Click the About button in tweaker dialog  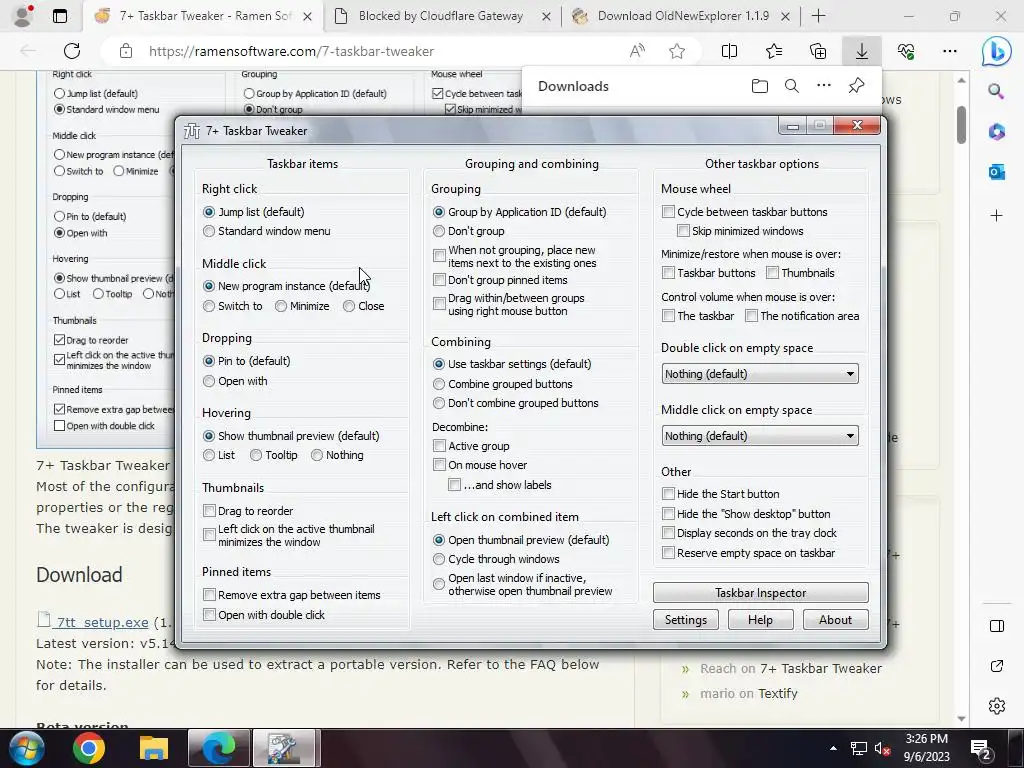(x=835, y=620)
